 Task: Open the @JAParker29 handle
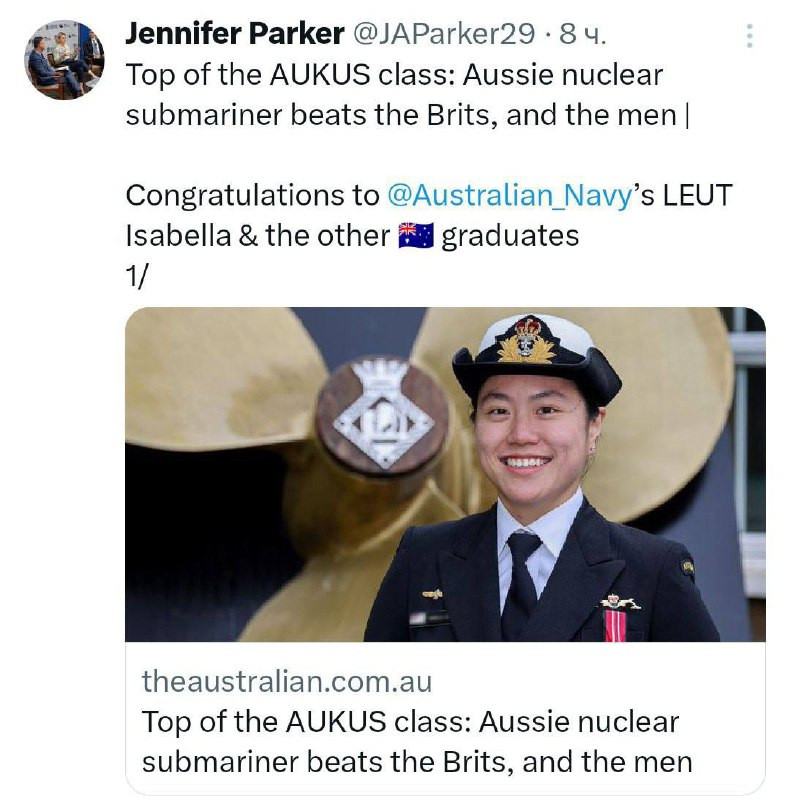coord(444,34)
